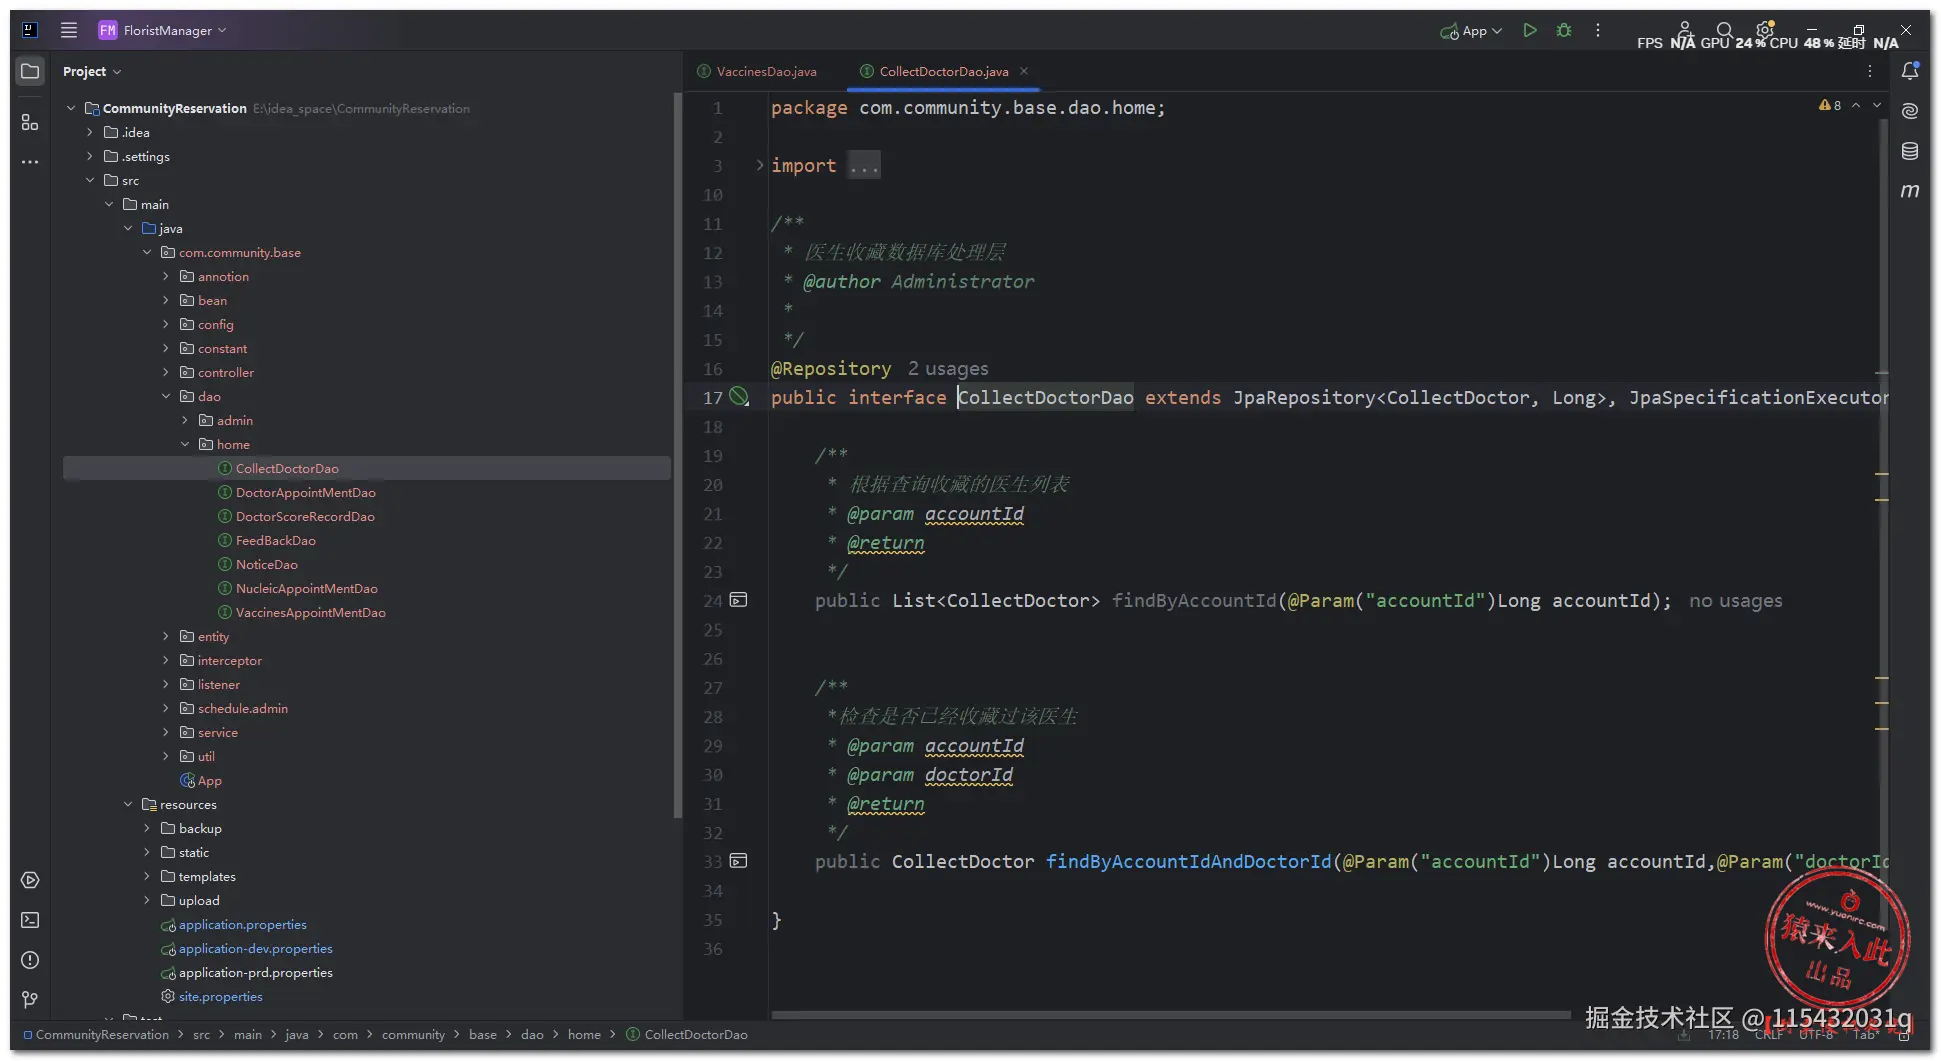Click the gutter icon on line 17
The width and height of the screenshot is (1941, 1061).
(739, 397)
